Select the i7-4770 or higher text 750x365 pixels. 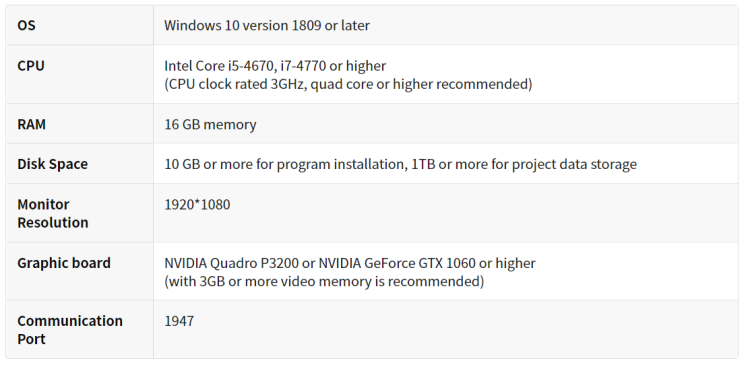(x=333, y=66)
